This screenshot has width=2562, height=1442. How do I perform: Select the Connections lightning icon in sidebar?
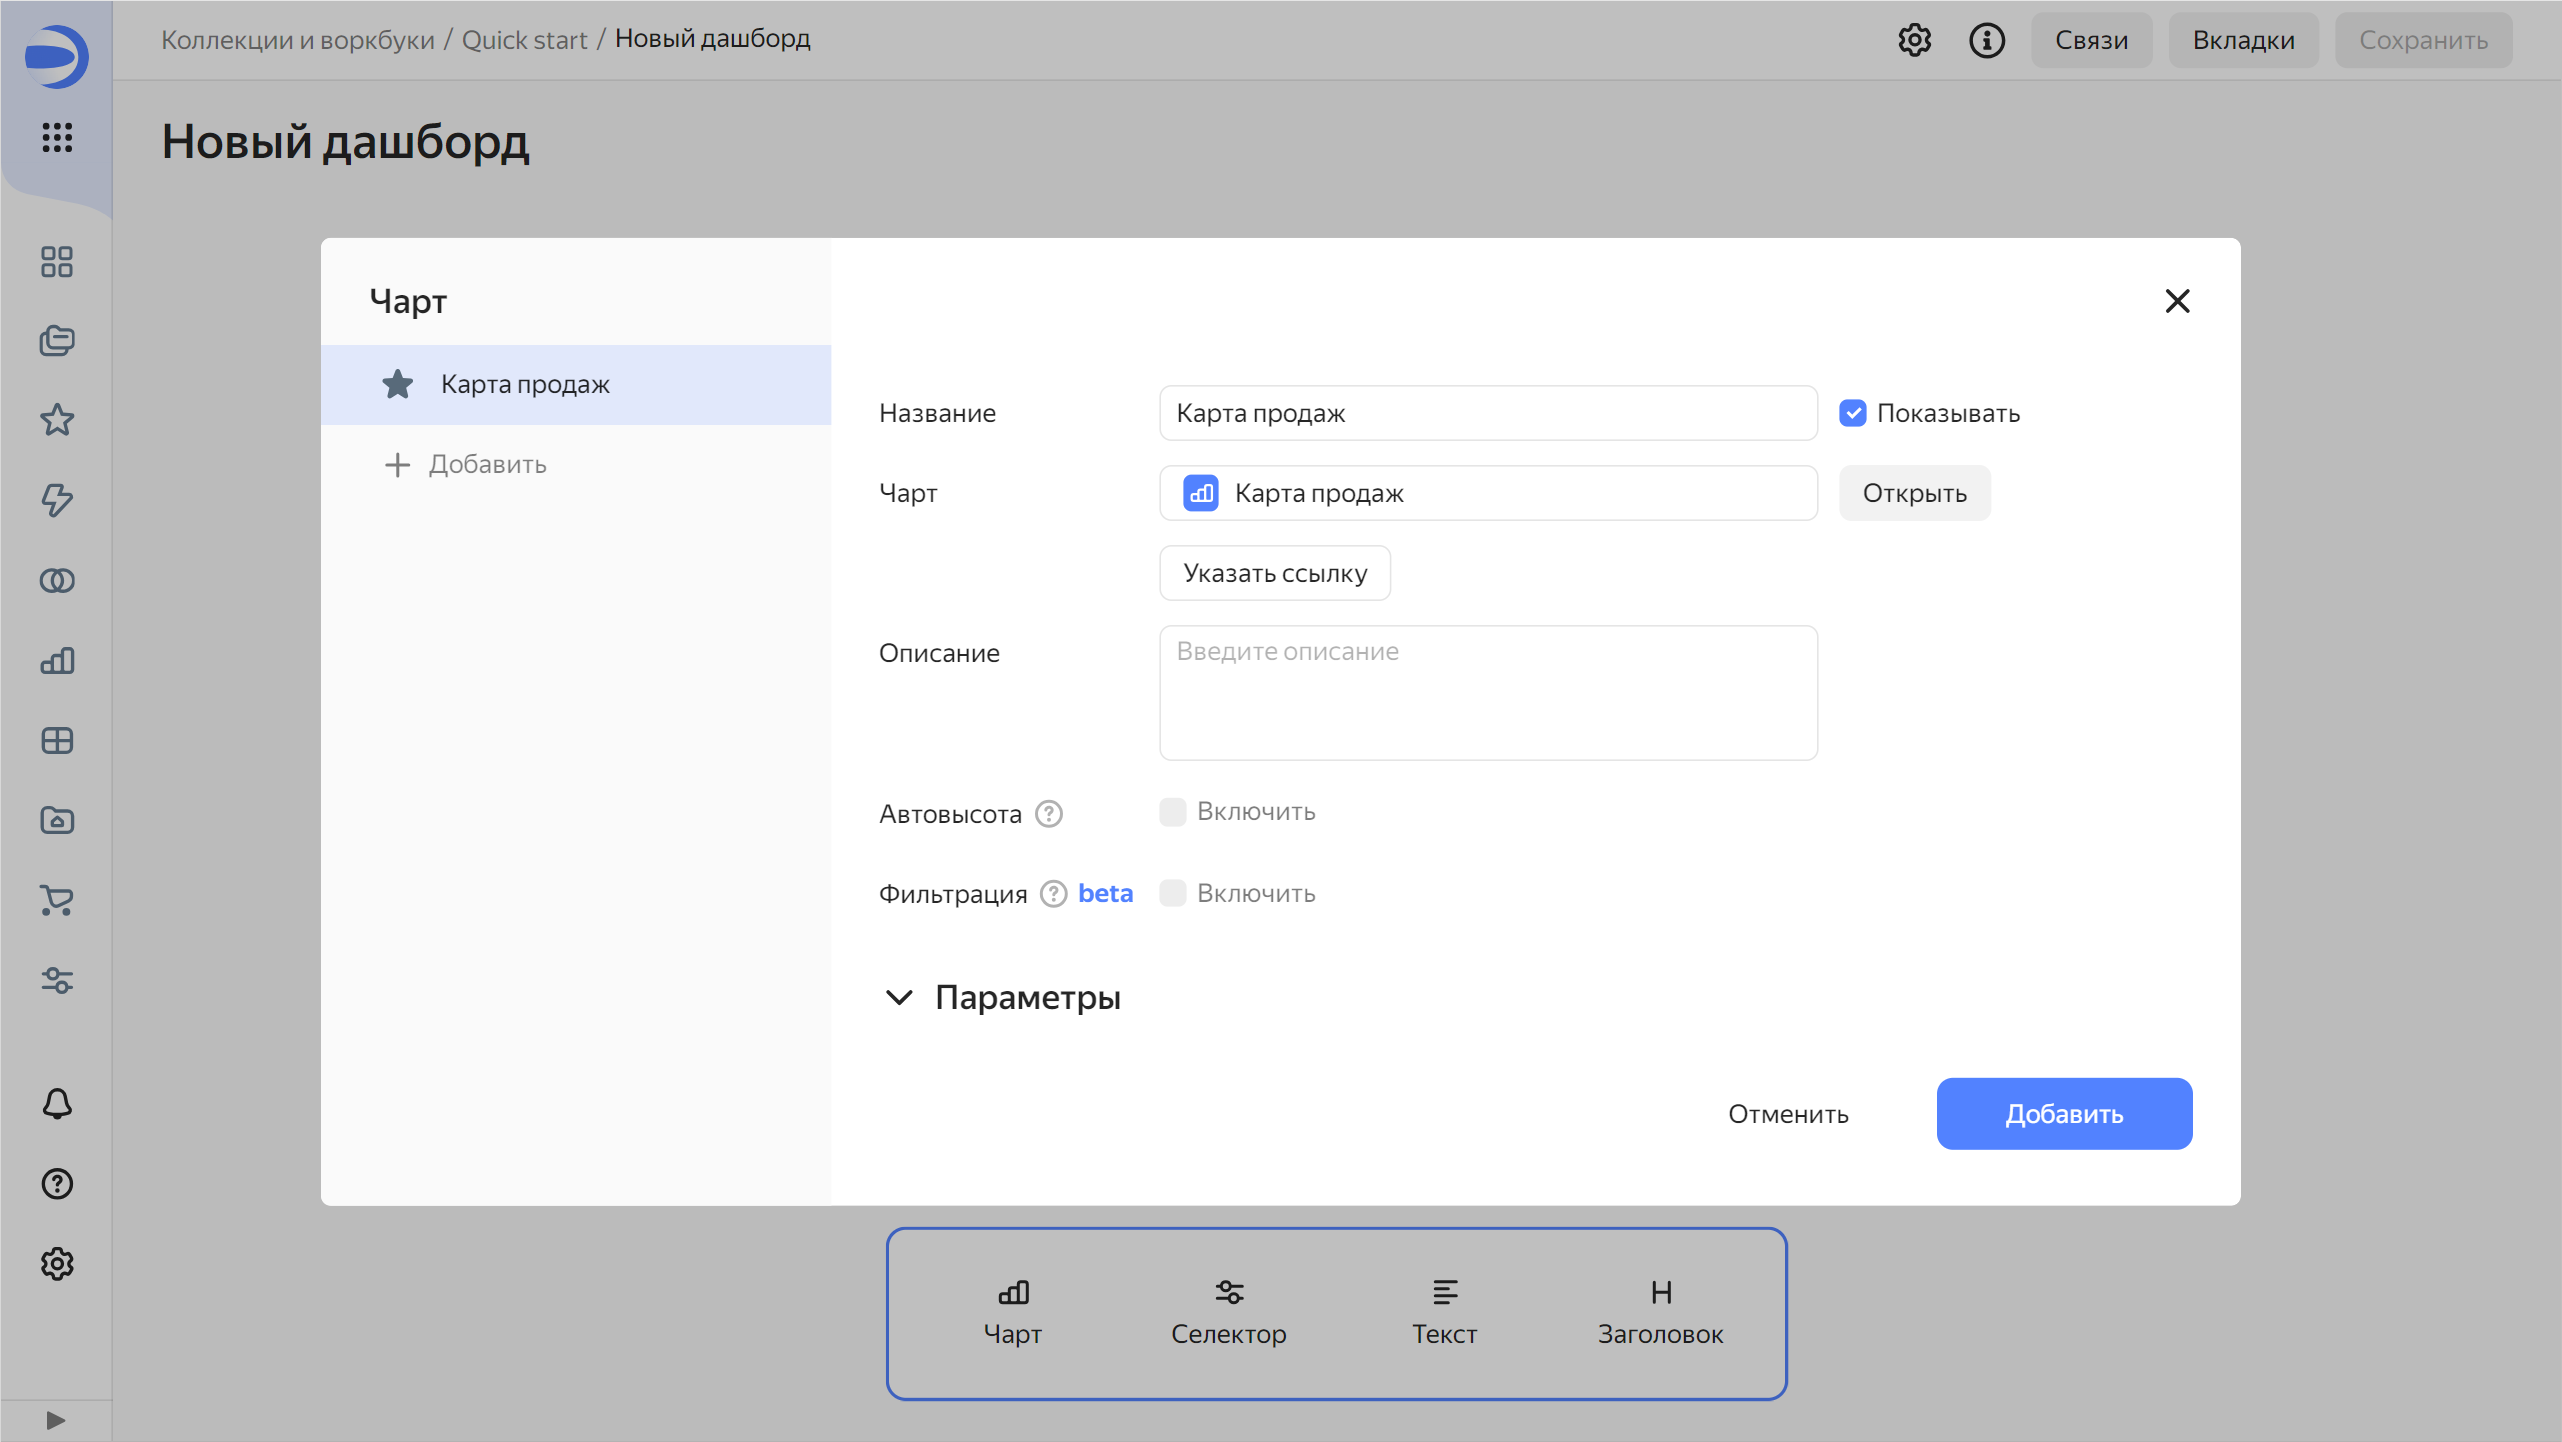point(57,501)
